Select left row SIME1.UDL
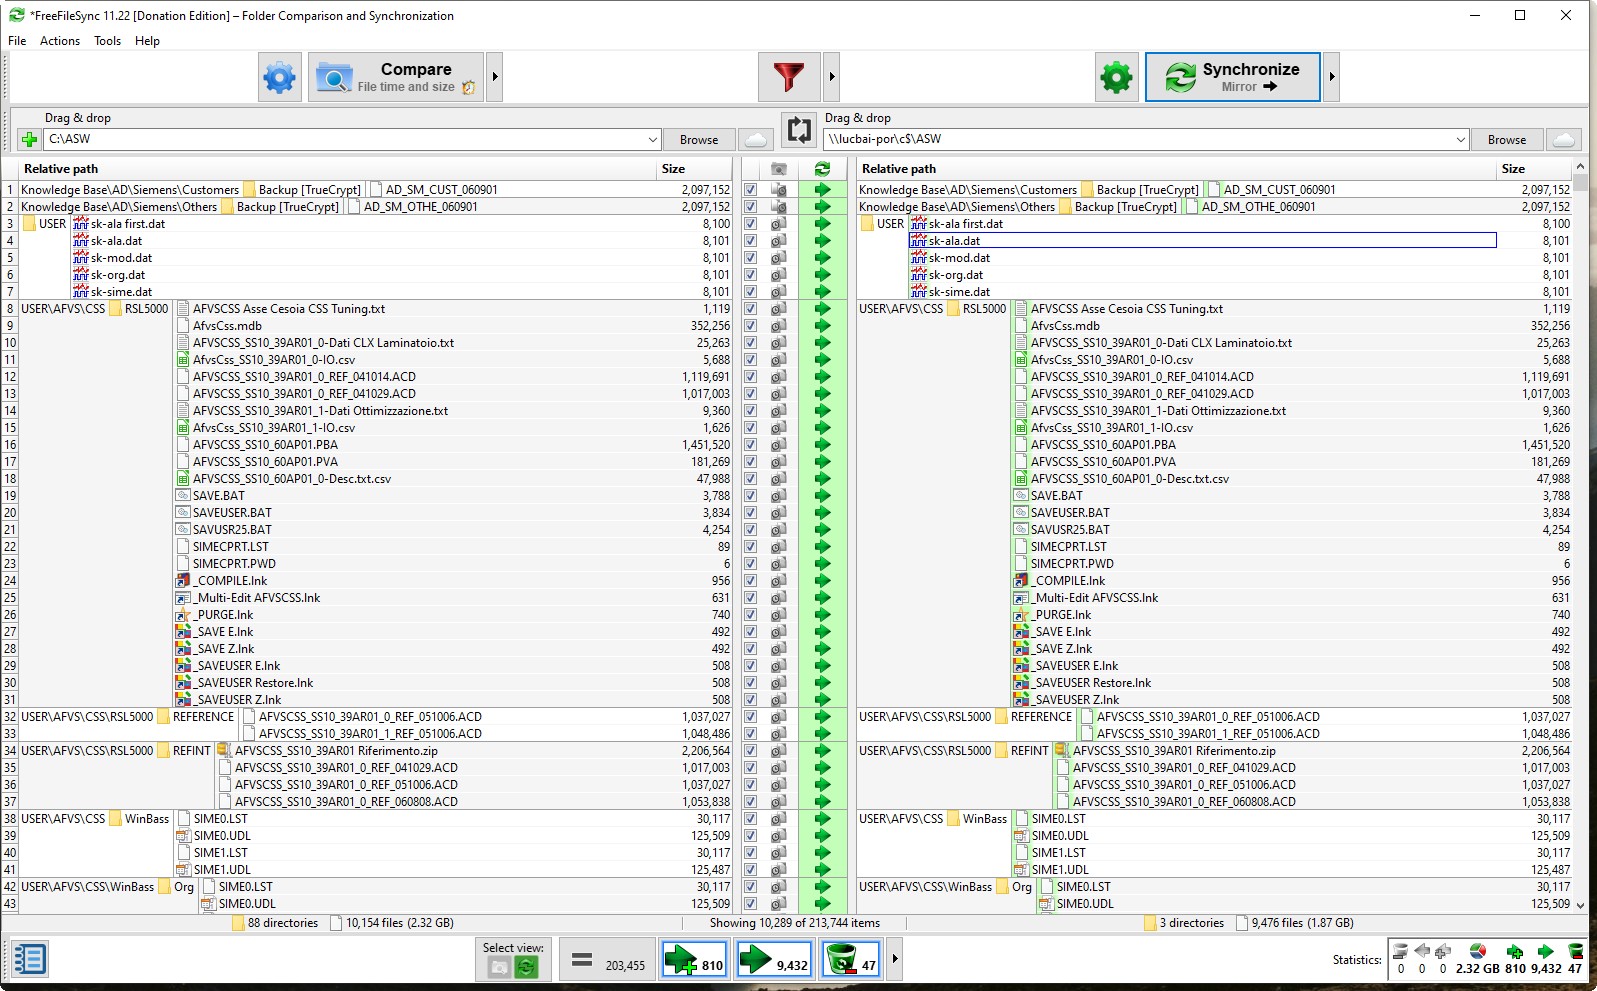The image size is (1597, 991). [x=222, y=870]
